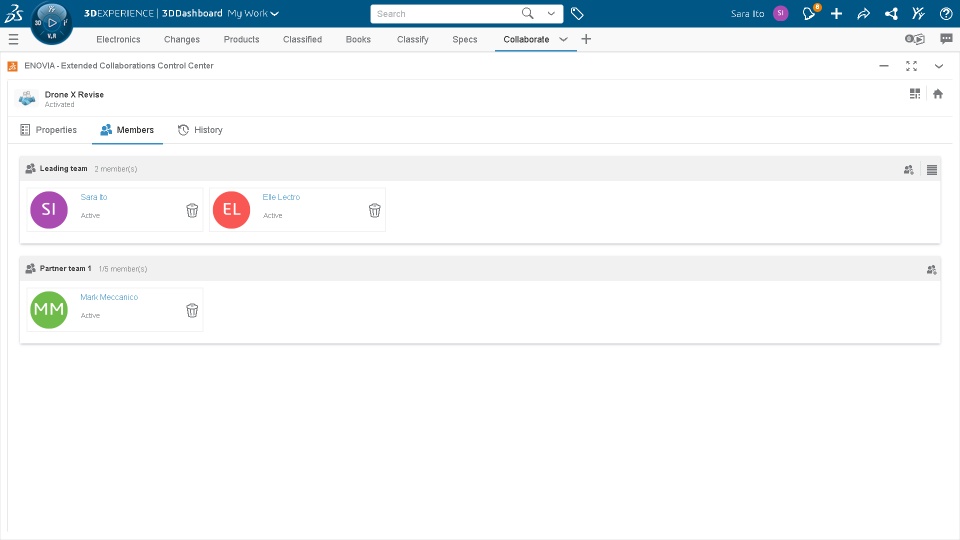The image size is (960, 540).
Task: Remove Elle Lectro with trash icon
Action: point(375,211)
